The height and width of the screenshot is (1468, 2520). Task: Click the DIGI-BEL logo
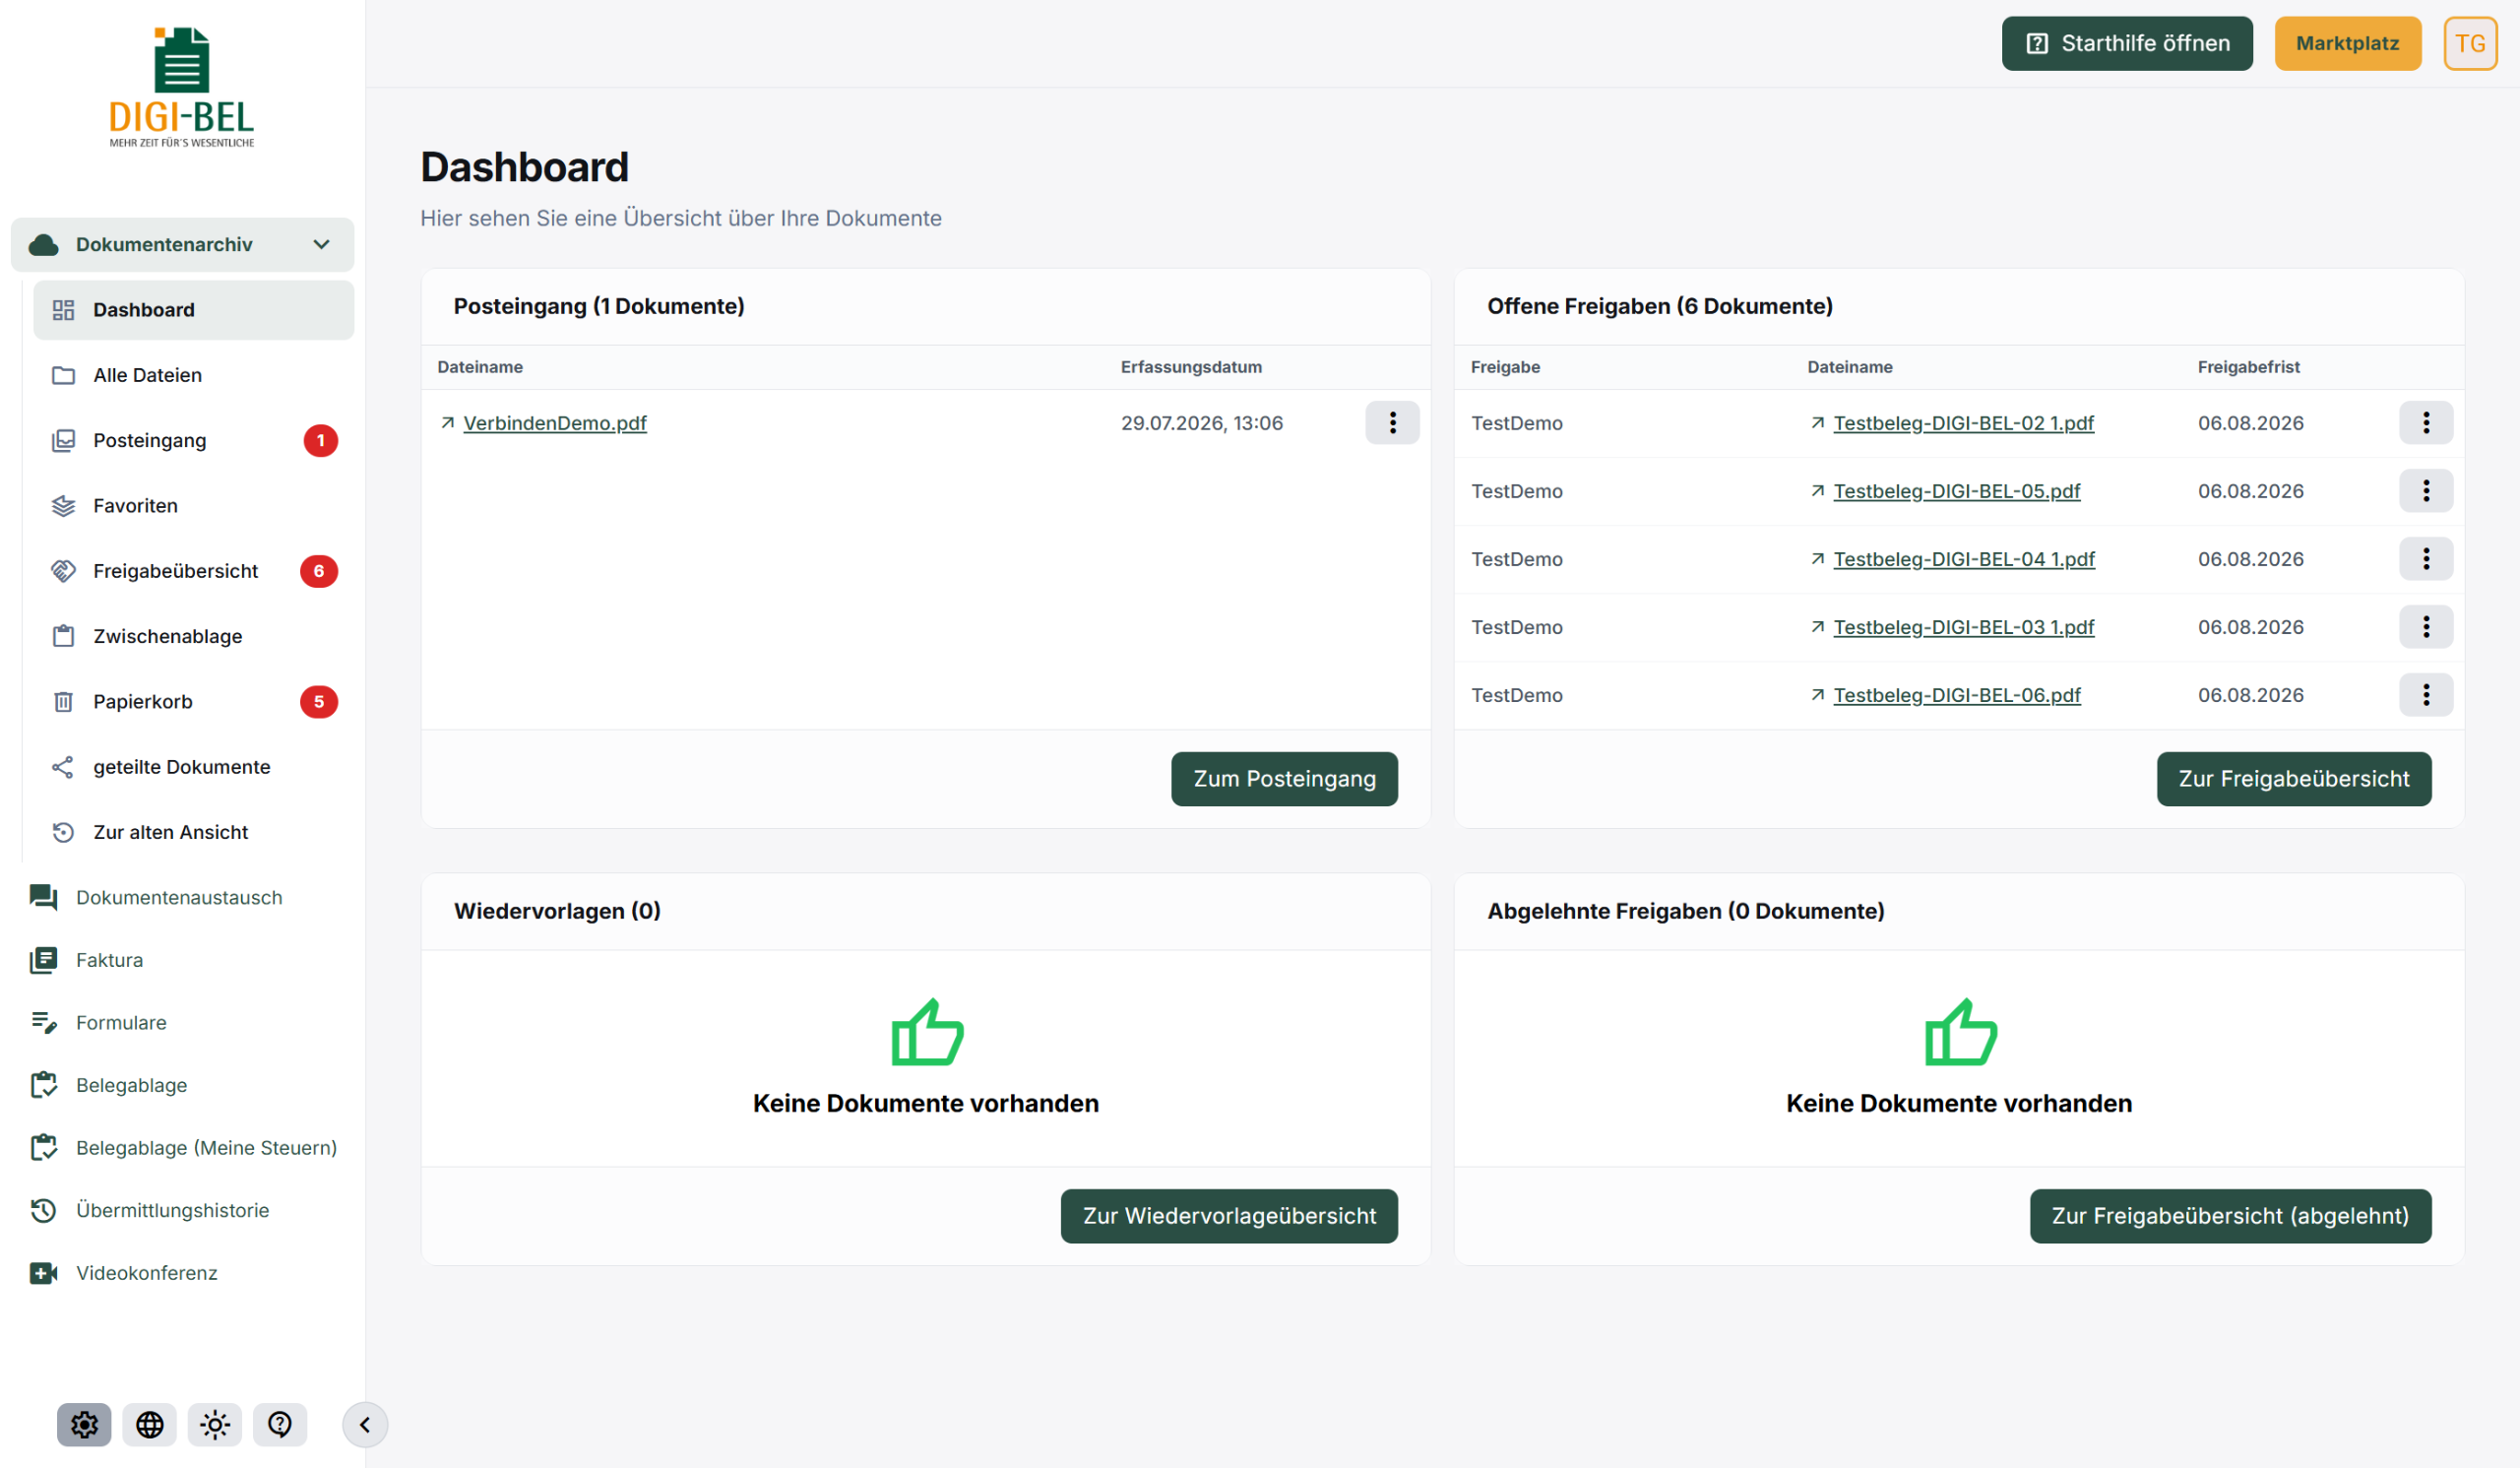[x=182, y=88]
